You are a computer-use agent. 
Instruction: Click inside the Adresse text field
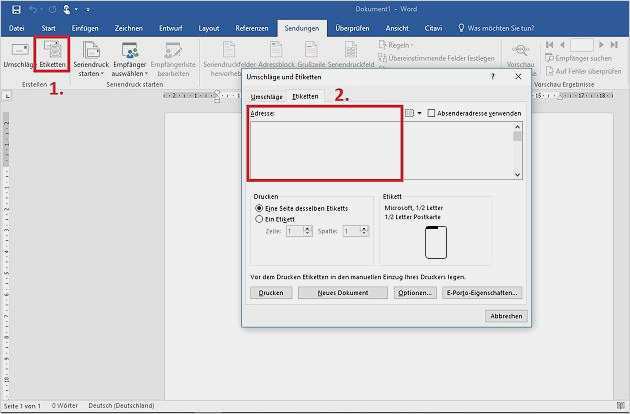(325, 150)
